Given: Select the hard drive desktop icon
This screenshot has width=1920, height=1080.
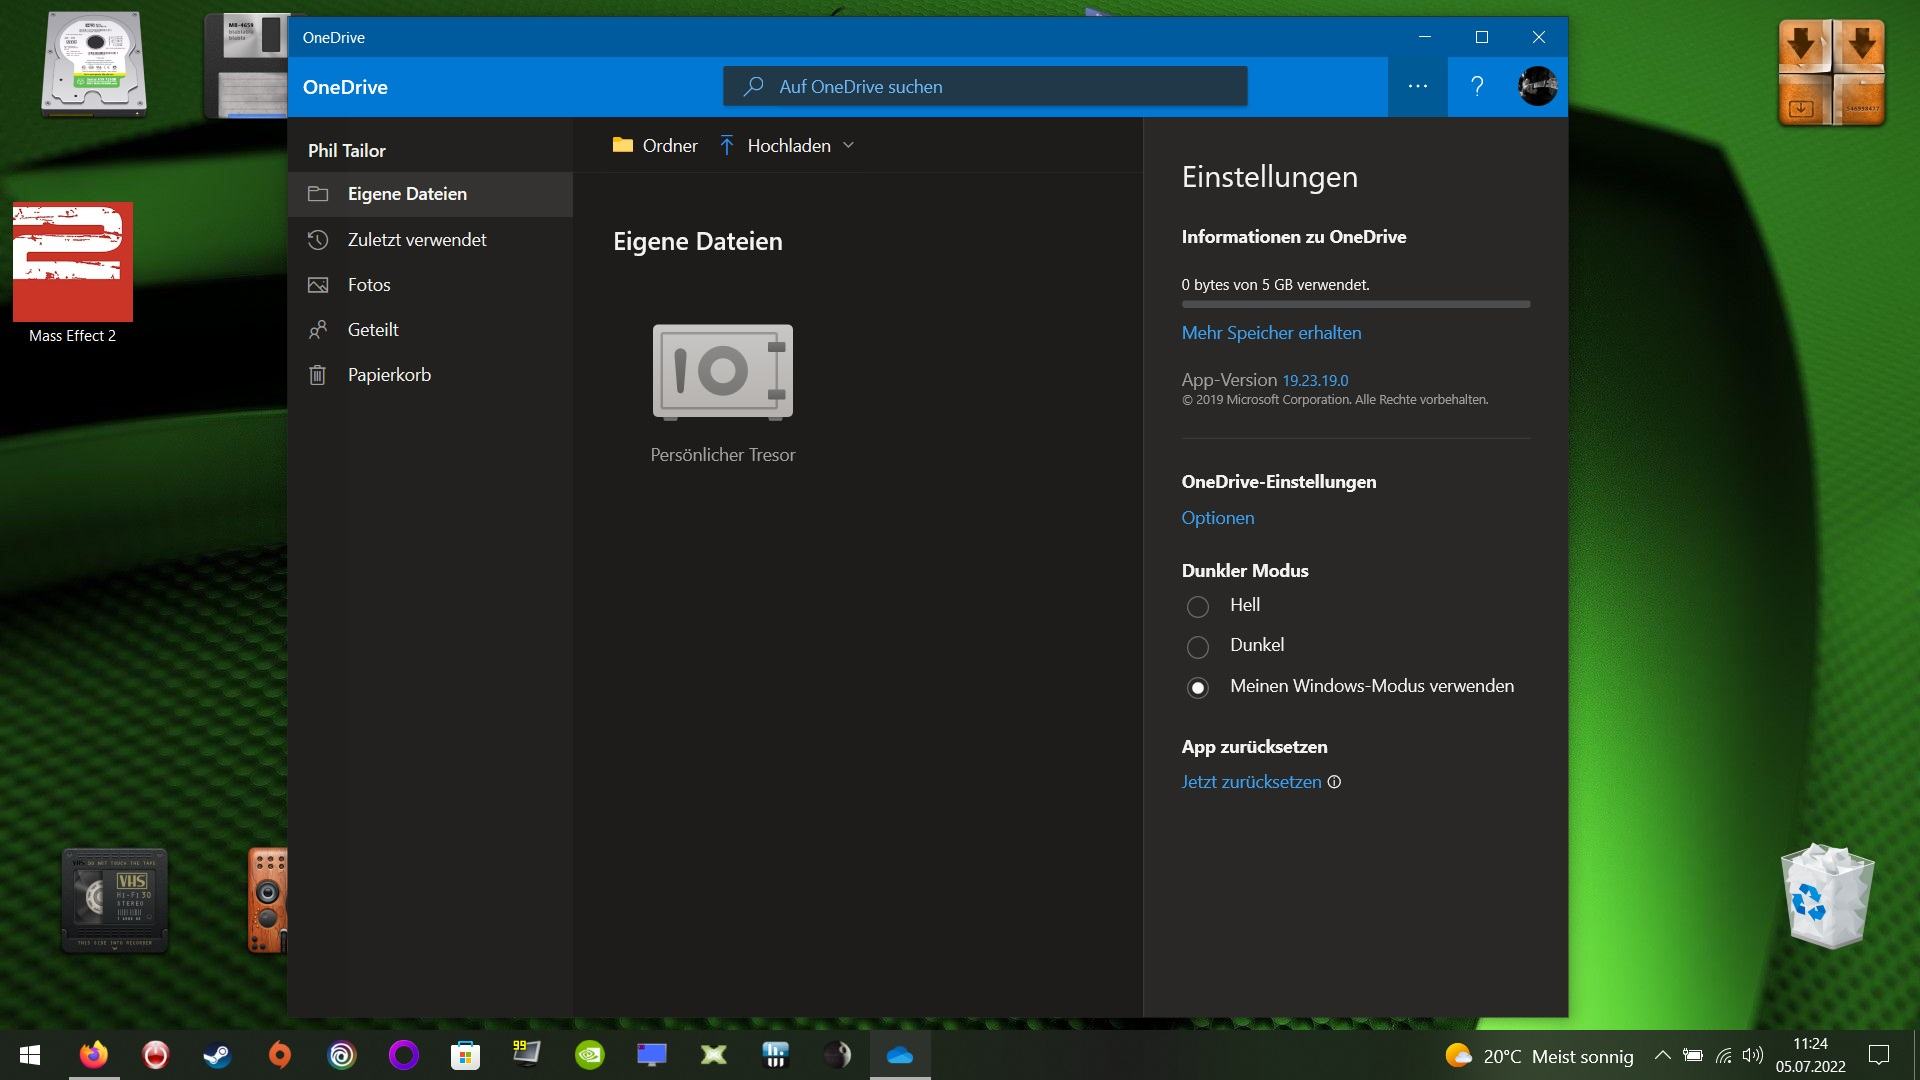Looking at the screenshot, I should point(94,65).
